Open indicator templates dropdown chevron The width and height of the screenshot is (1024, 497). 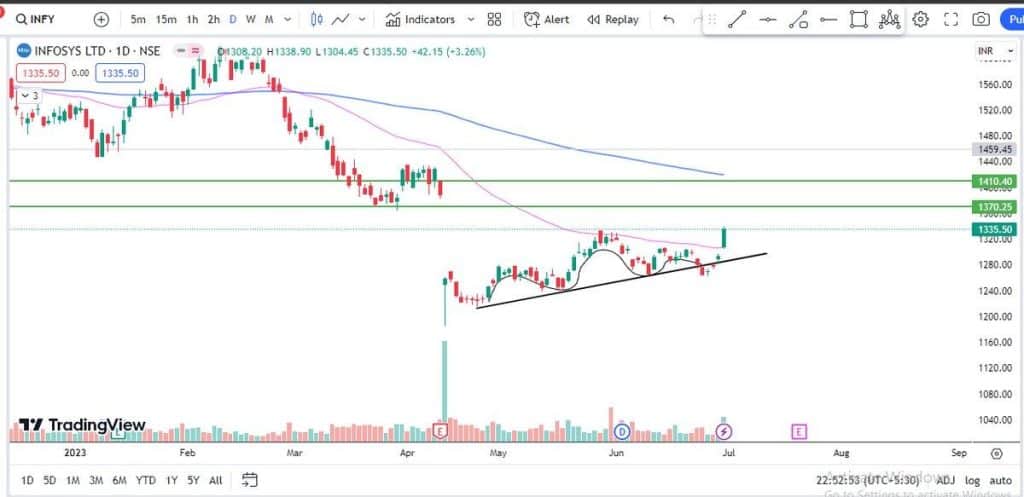tap(471, 20)
